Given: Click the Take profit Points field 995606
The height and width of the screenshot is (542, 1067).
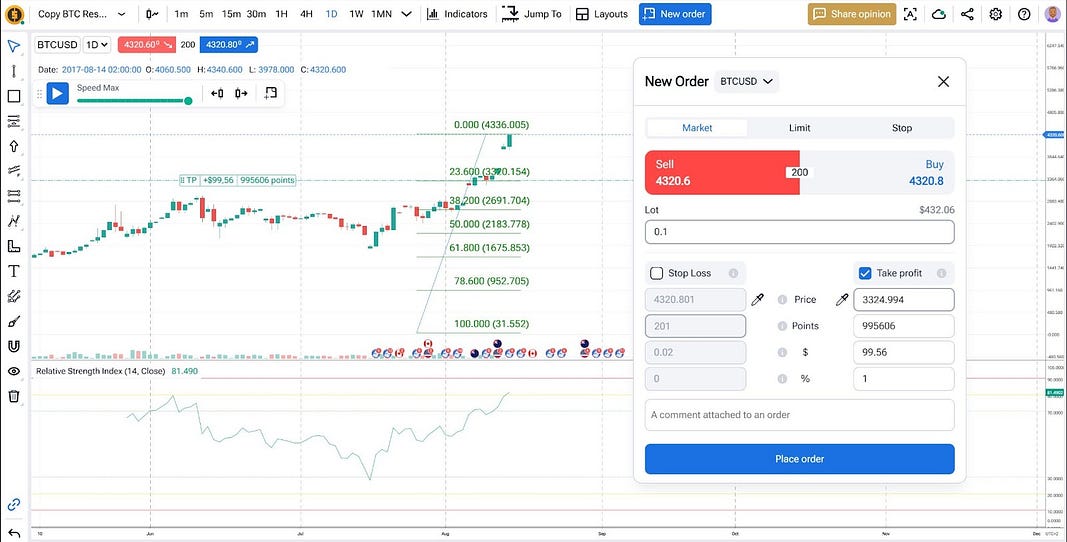Looking at the screenshot, I should (x=904, y=325).
